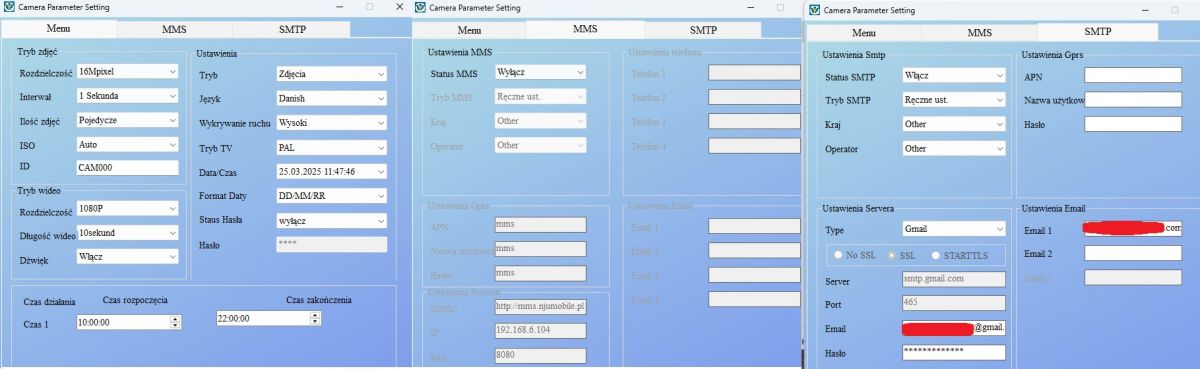Click Czas rozpoczęcia time field showing 10:00:00
The width and height of the screenshot is (1200, 369).
(x=129, y=322)
